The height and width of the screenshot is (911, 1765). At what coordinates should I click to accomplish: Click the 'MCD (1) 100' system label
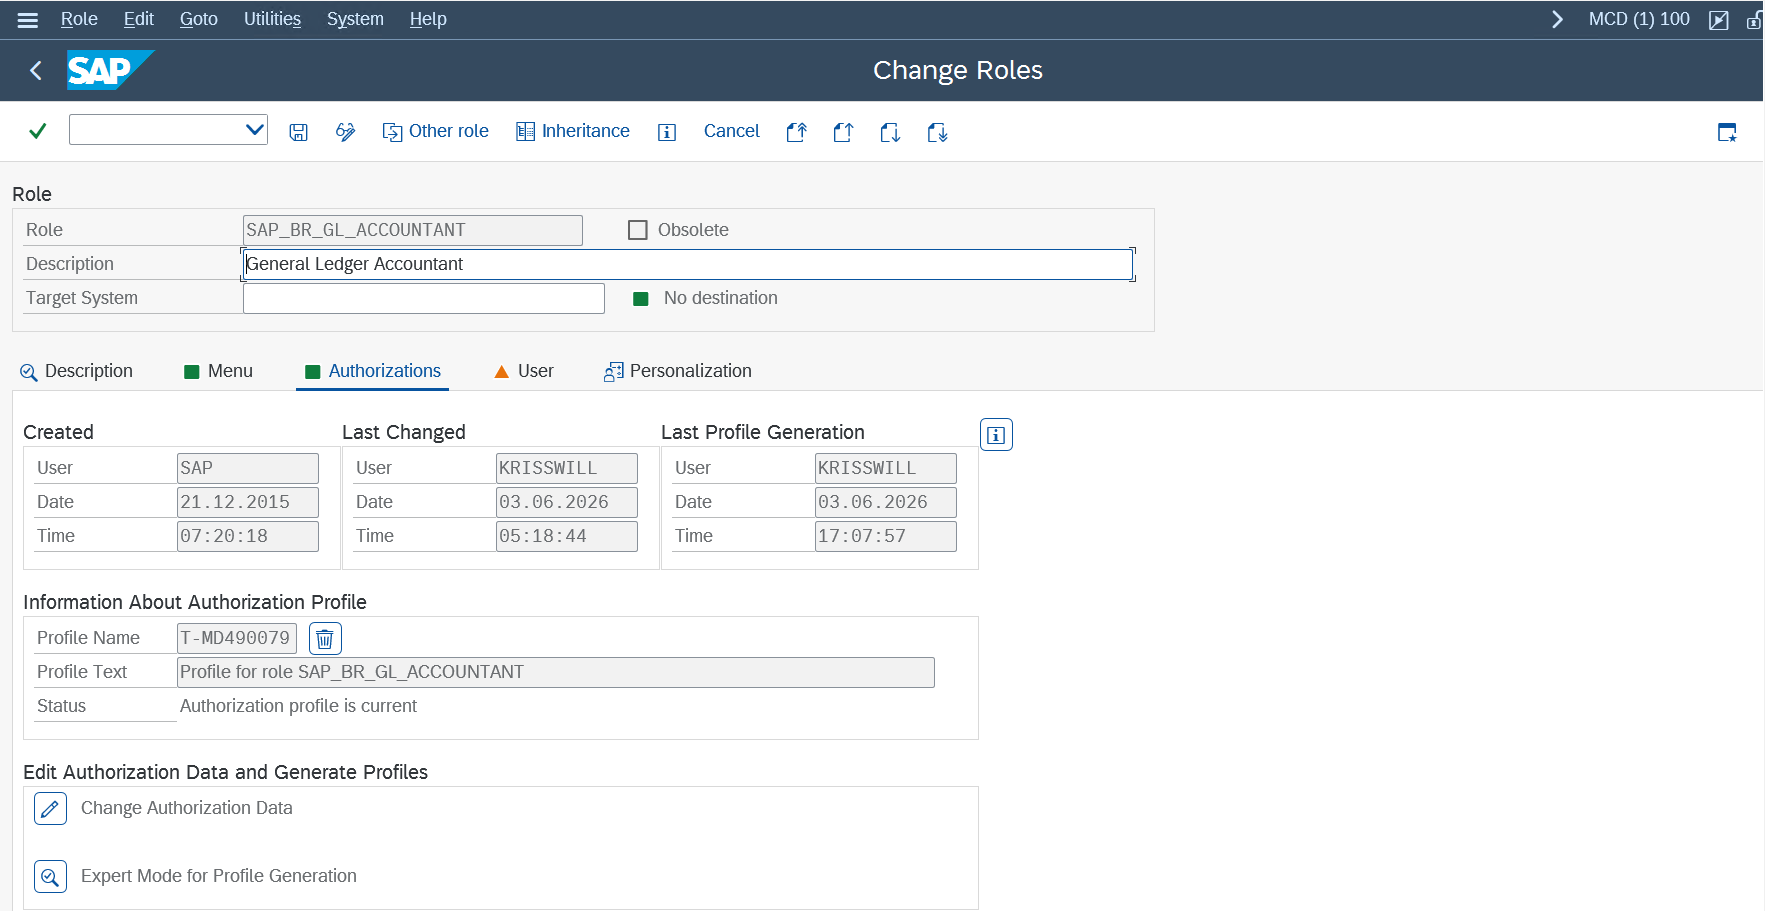pyautogui.click(x=1639, y=19)
